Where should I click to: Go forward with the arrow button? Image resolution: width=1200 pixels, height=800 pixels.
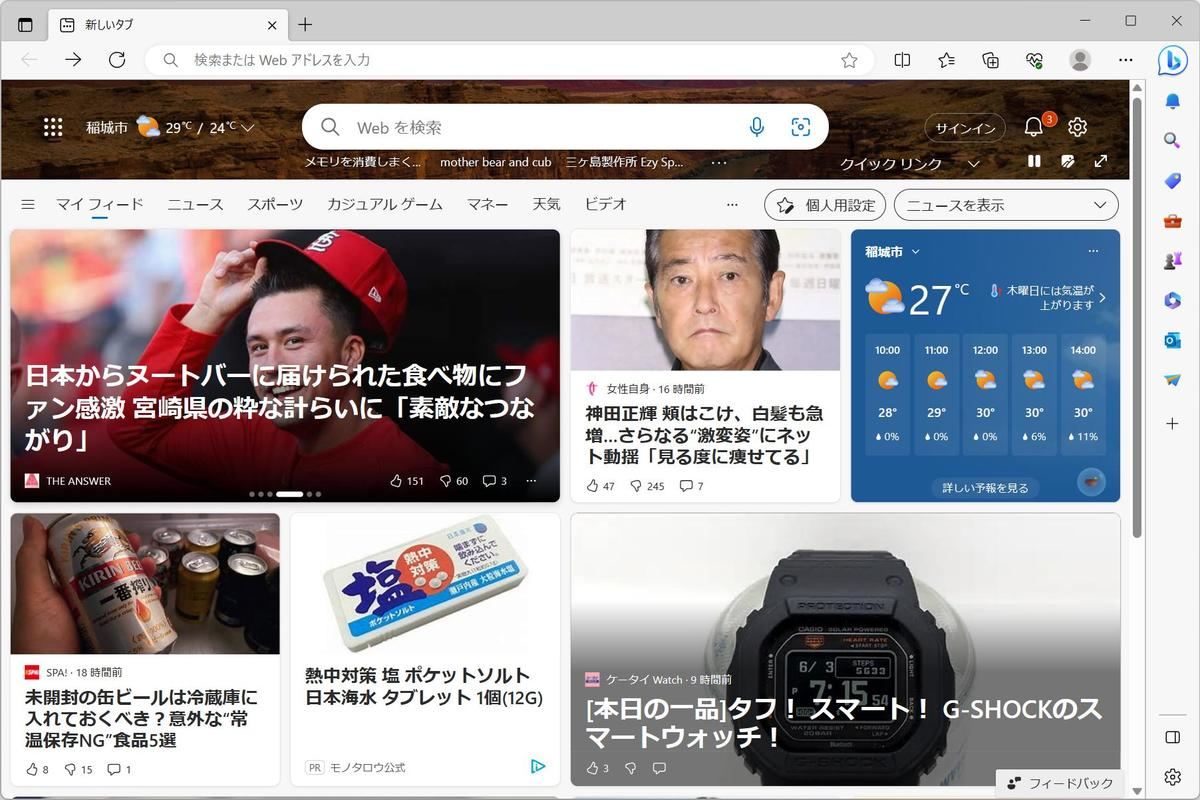[73, 60]
